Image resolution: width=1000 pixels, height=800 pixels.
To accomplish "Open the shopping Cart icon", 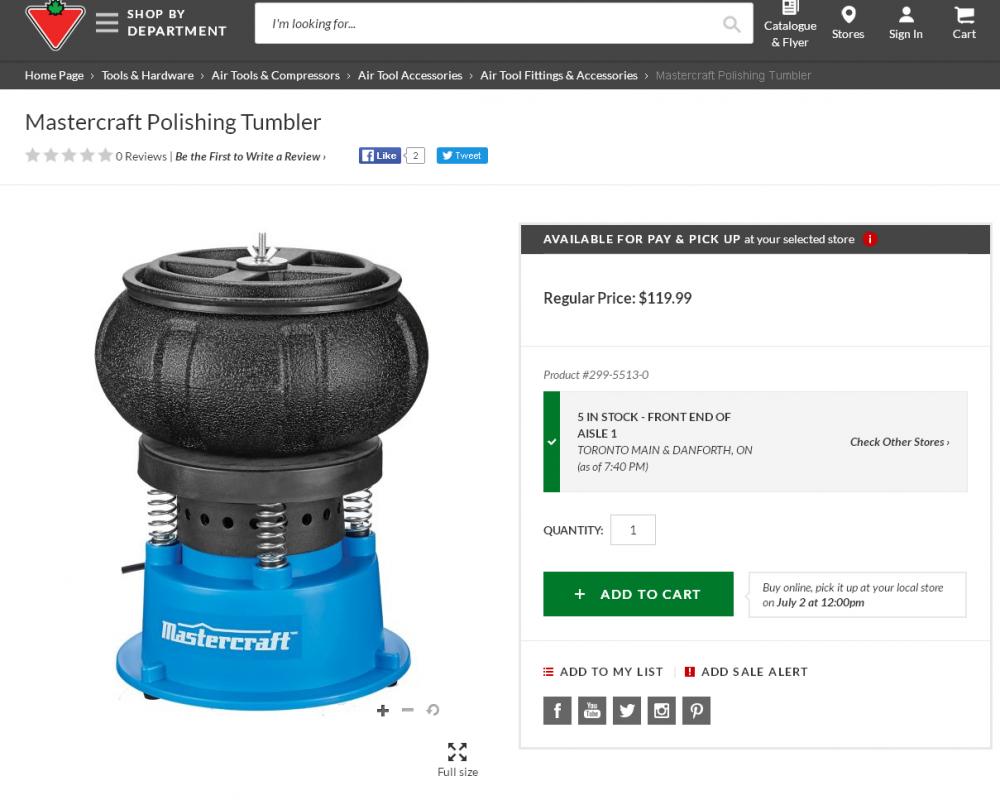I will pos(964,15).
